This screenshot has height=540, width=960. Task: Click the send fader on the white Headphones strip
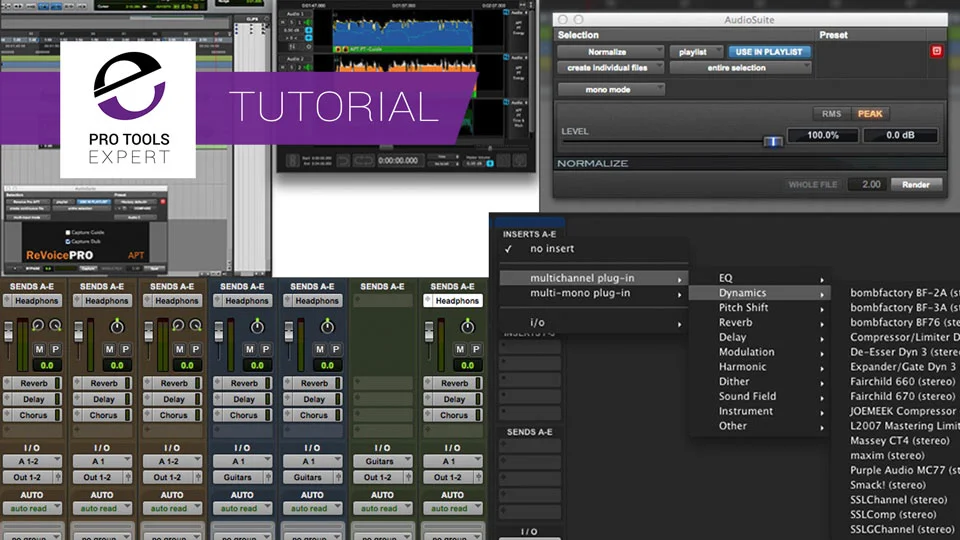429,331
